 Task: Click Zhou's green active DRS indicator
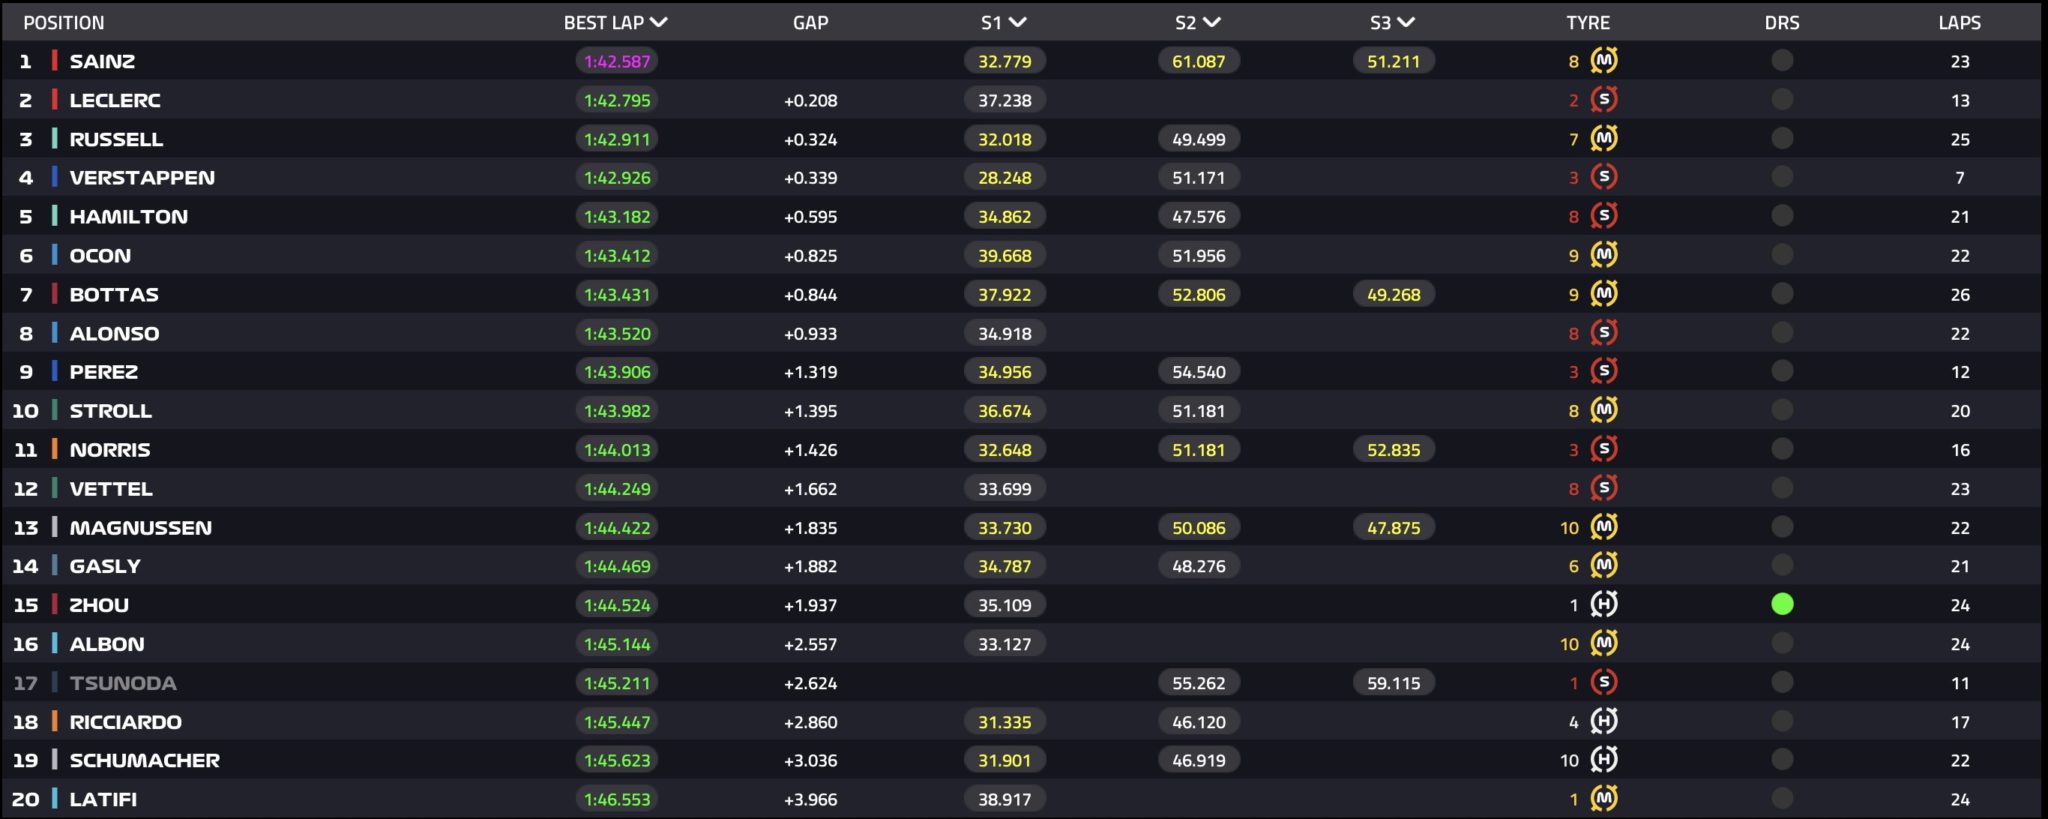tap(1782, 604)
